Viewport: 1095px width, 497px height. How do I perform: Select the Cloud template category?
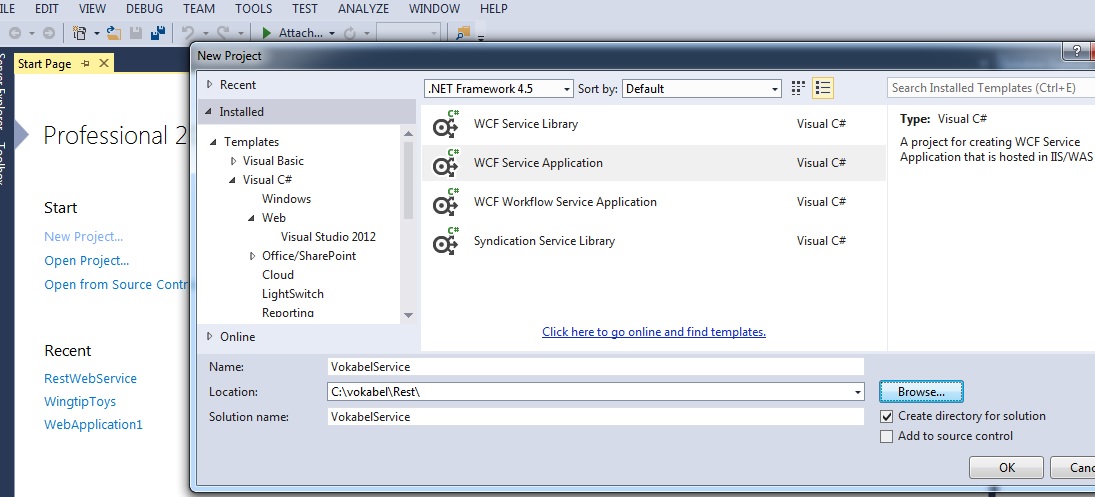(278, 275)
